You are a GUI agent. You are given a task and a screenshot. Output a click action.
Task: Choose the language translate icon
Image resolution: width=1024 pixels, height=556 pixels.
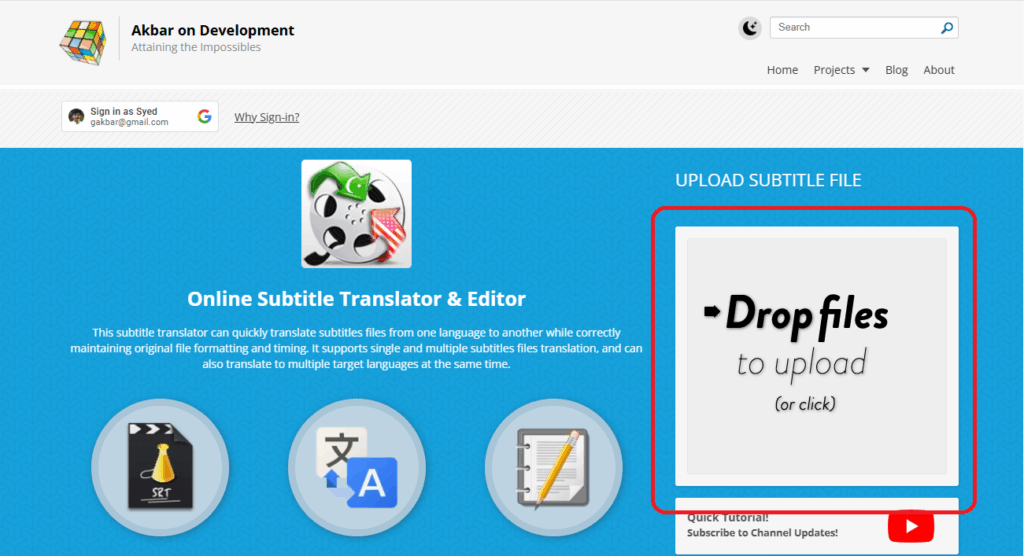click(357, 467)
